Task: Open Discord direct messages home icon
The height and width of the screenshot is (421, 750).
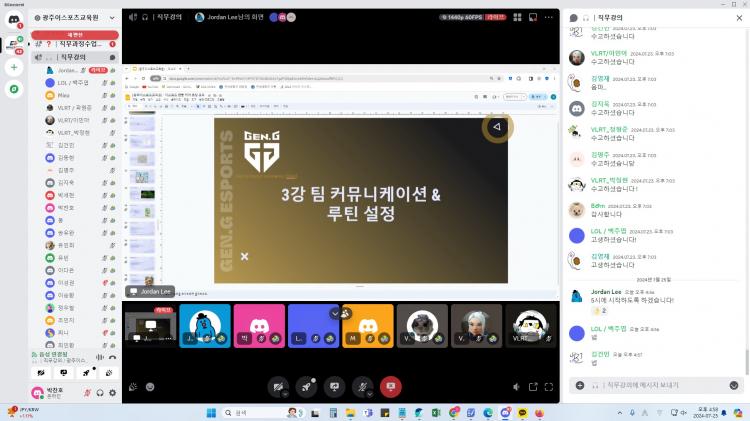Action: coord(14,20)
